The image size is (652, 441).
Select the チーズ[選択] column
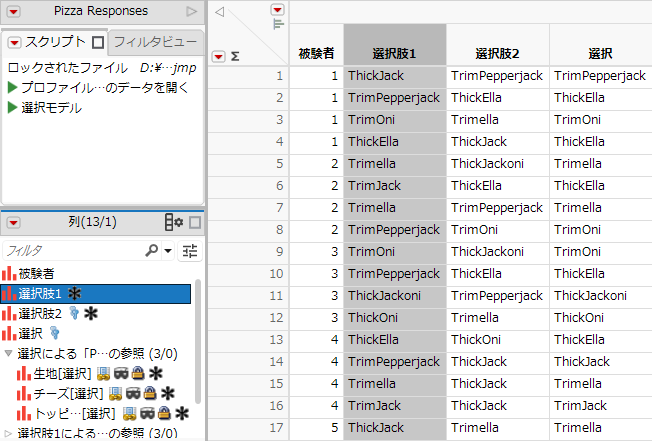tap(69, 393)
